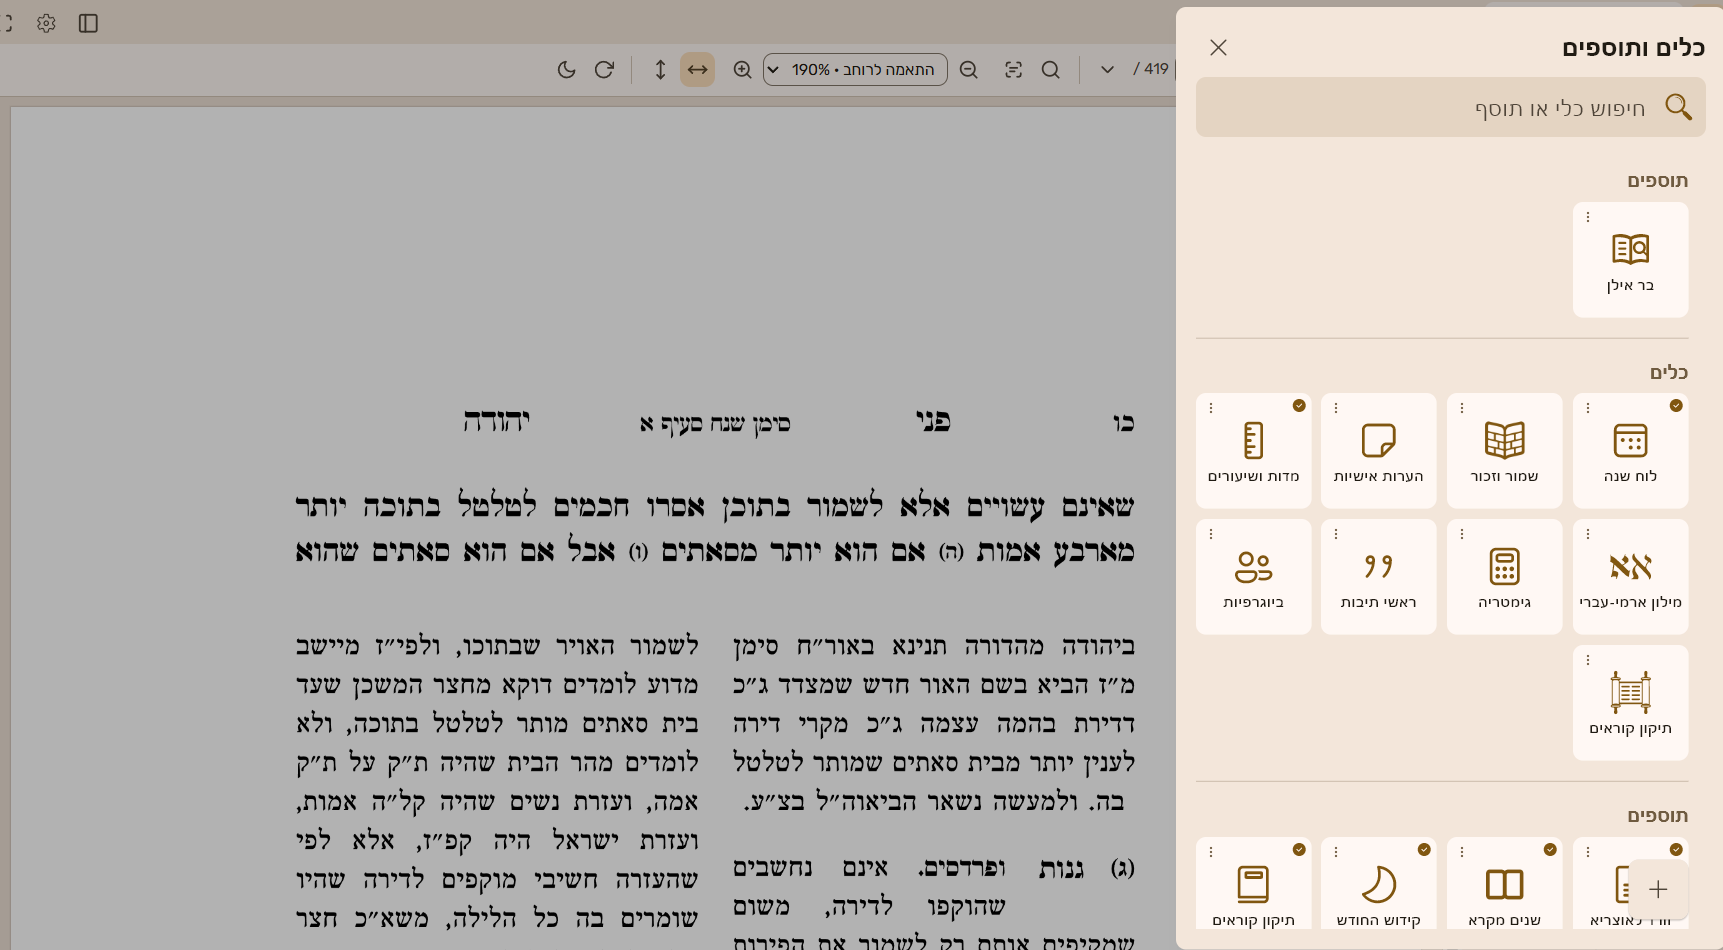Click the text-scan icon in the toolbar
Image resolution: width=1723 pixels, height=950 pixels.
(1013, 69)
